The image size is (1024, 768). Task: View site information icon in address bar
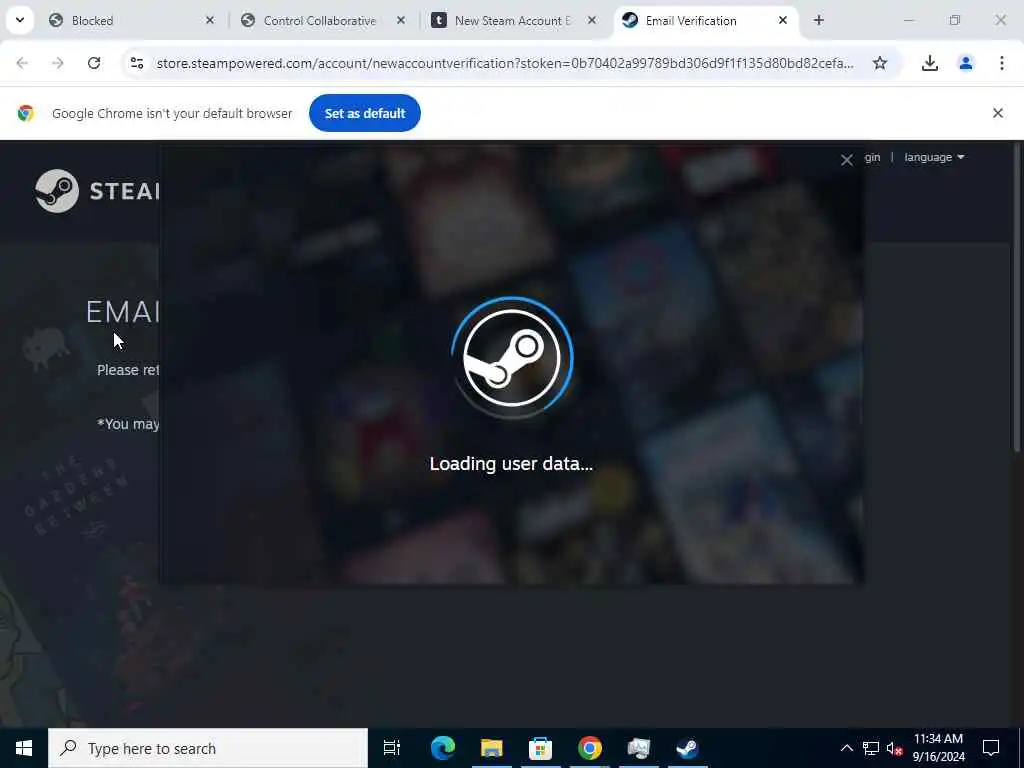point(136,63)
